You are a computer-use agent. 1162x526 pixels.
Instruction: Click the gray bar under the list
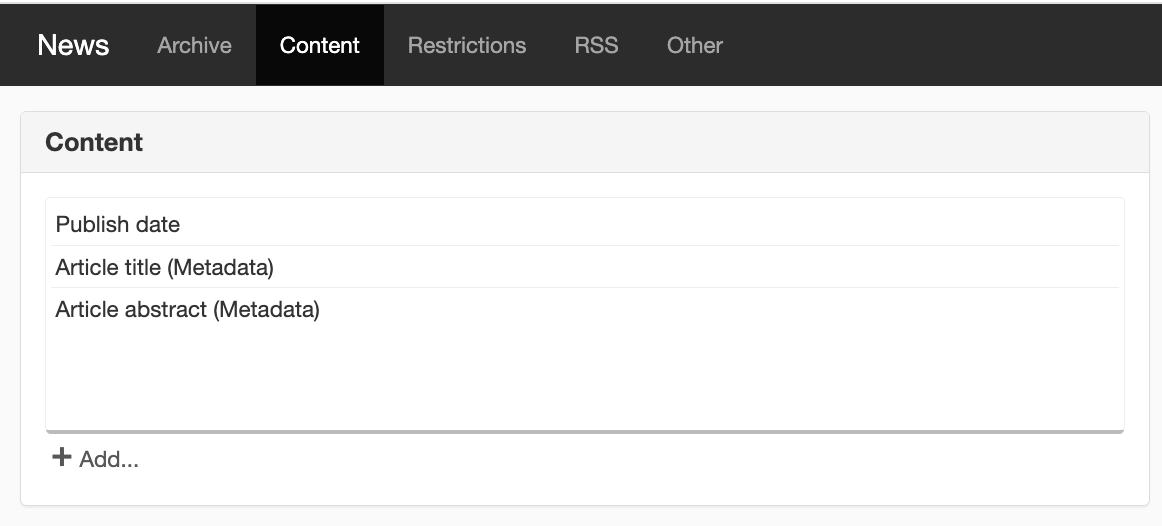click(x=585, y=431)
